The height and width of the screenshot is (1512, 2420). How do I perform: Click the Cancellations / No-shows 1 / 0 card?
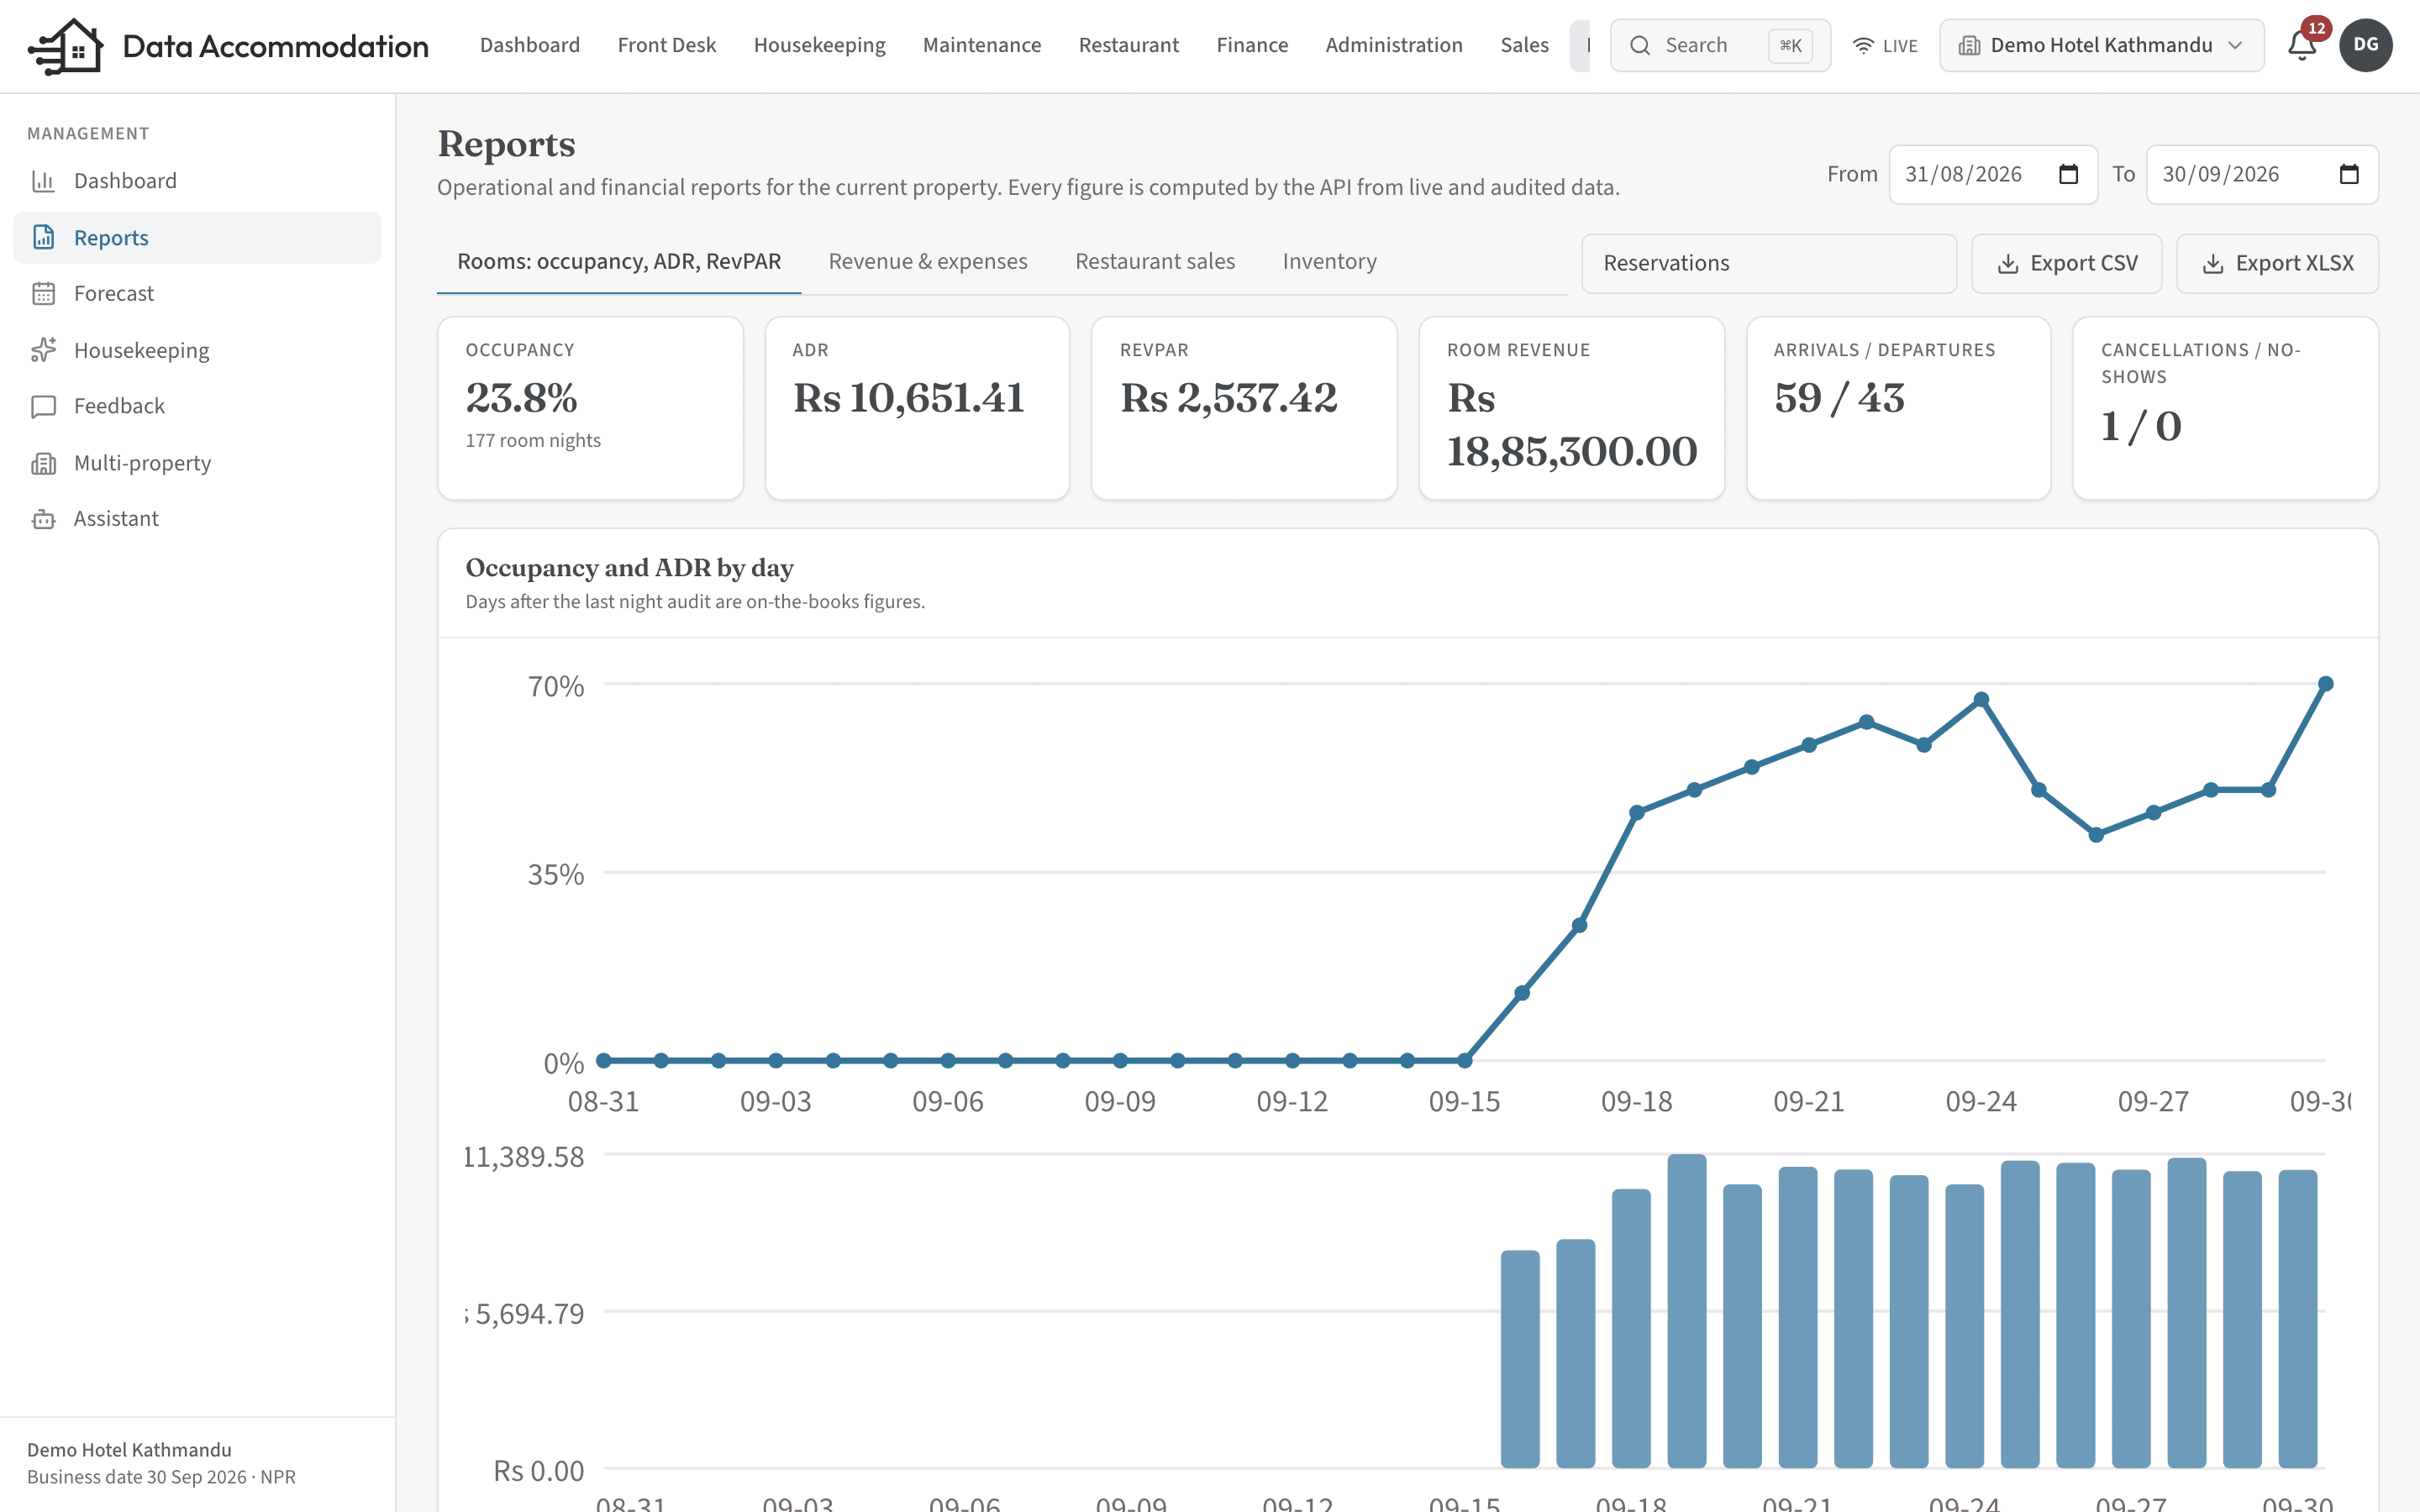[x=2225, y=408]
